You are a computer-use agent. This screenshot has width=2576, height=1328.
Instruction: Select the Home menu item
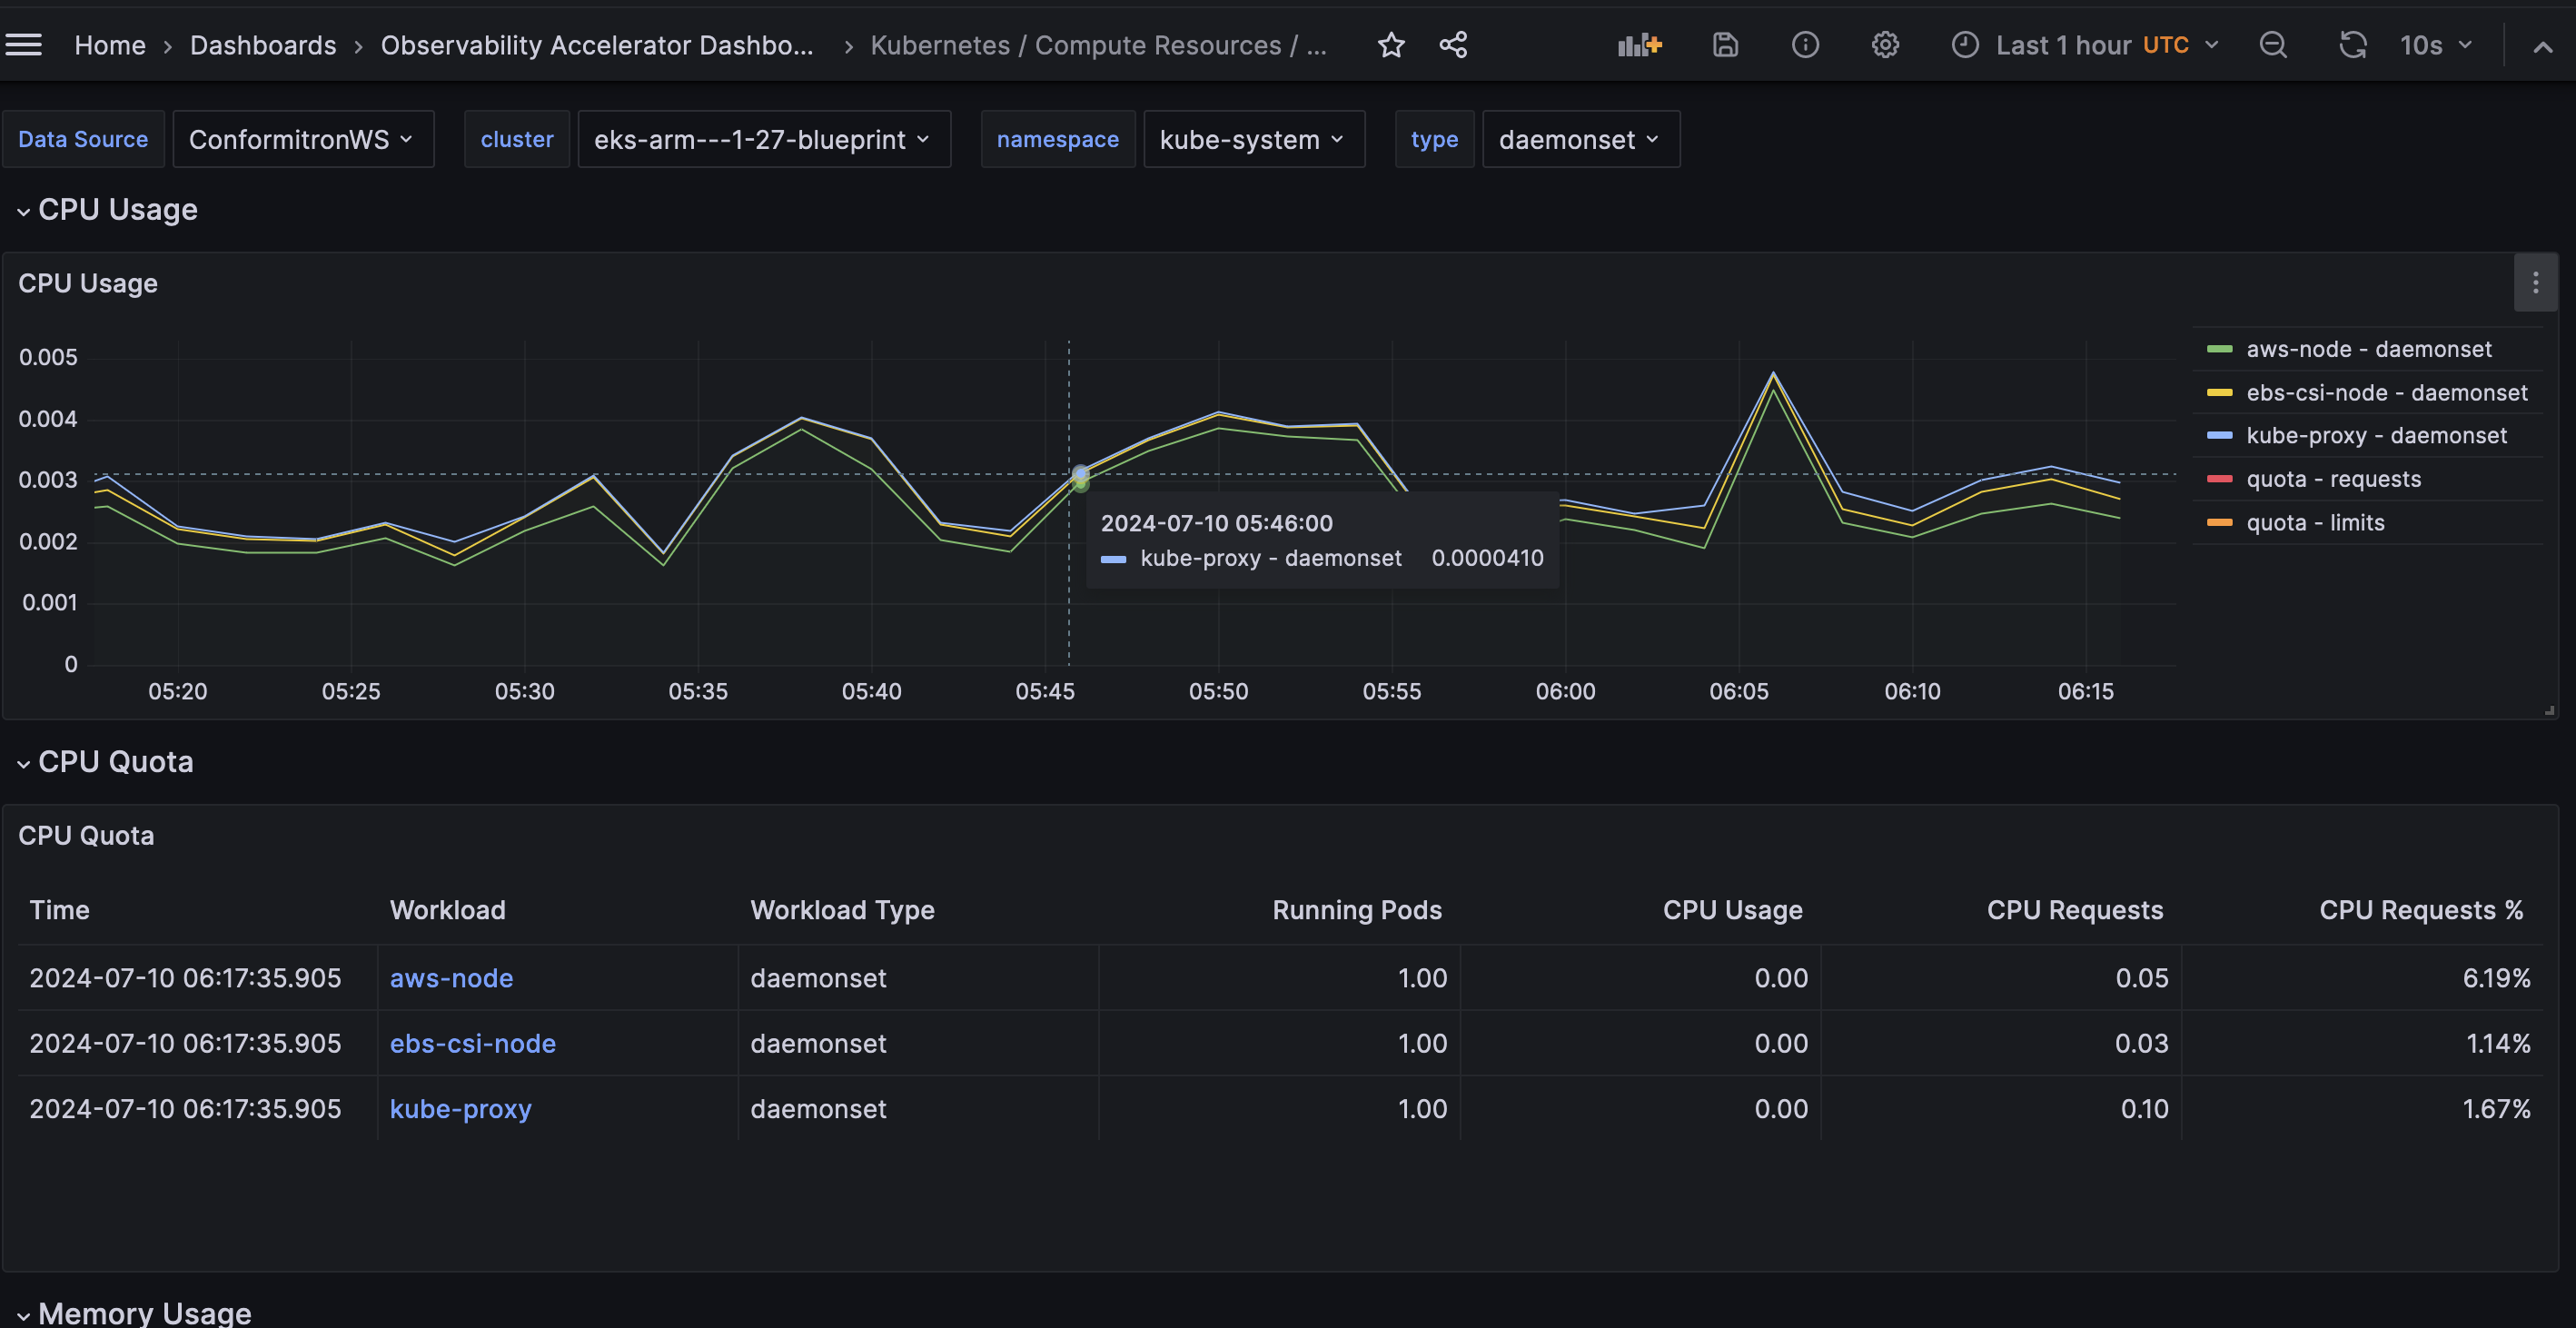[108, 44]
